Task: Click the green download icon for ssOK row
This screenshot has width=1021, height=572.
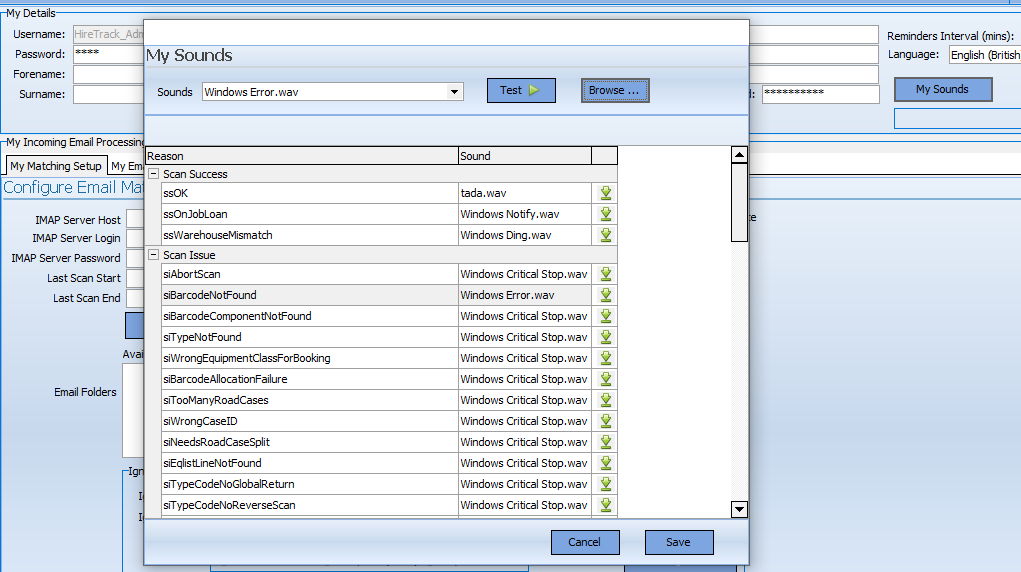Action: tap(605, 193)
